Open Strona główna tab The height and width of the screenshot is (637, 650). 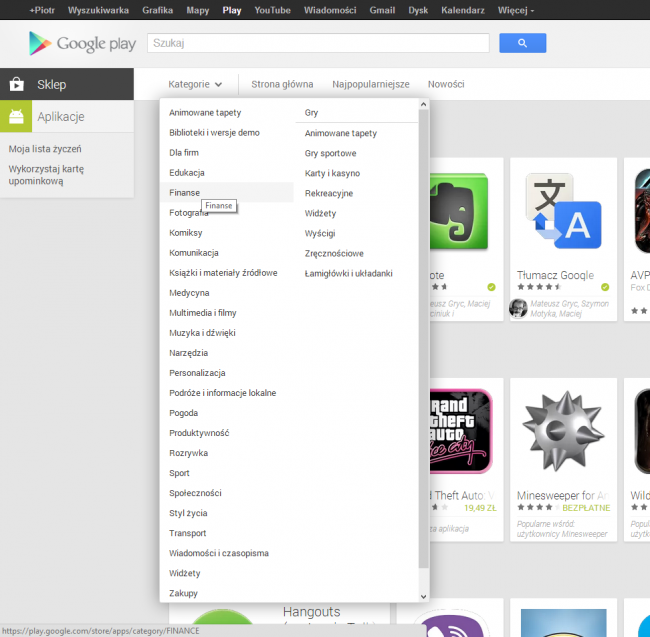[x=282, y=84]
